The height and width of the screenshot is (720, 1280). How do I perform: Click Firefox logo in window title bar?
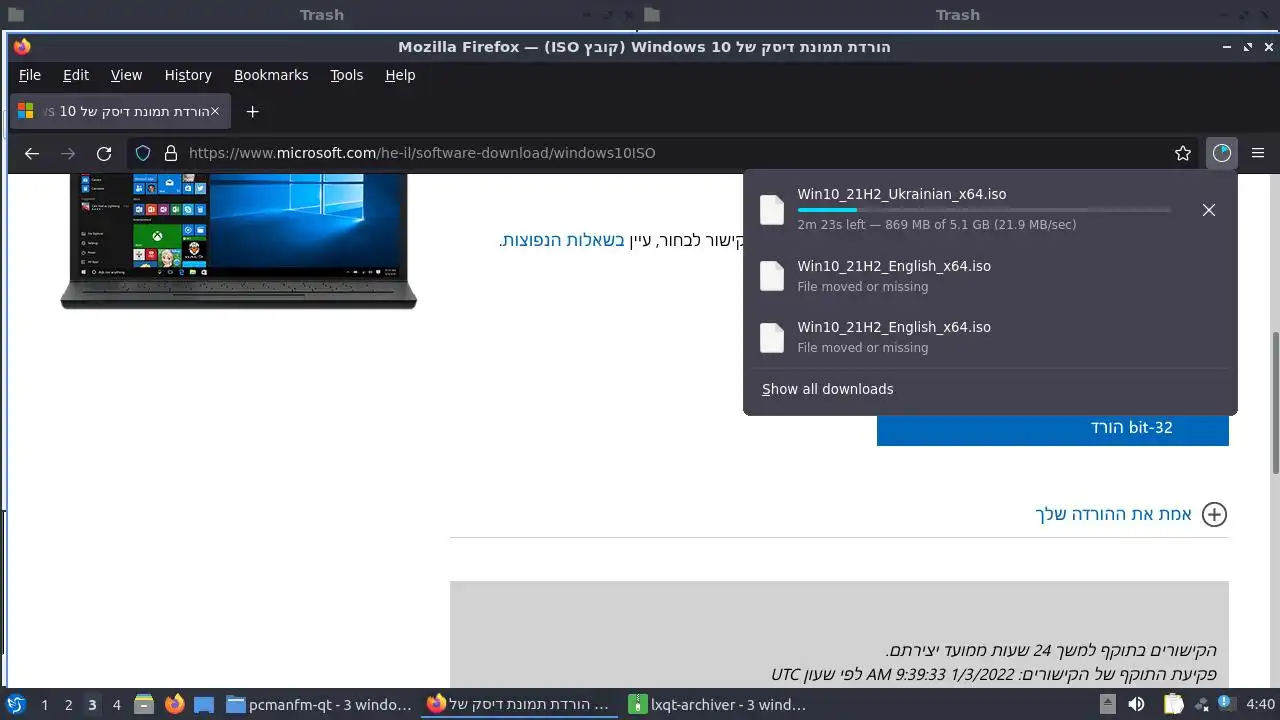(22, 47)
